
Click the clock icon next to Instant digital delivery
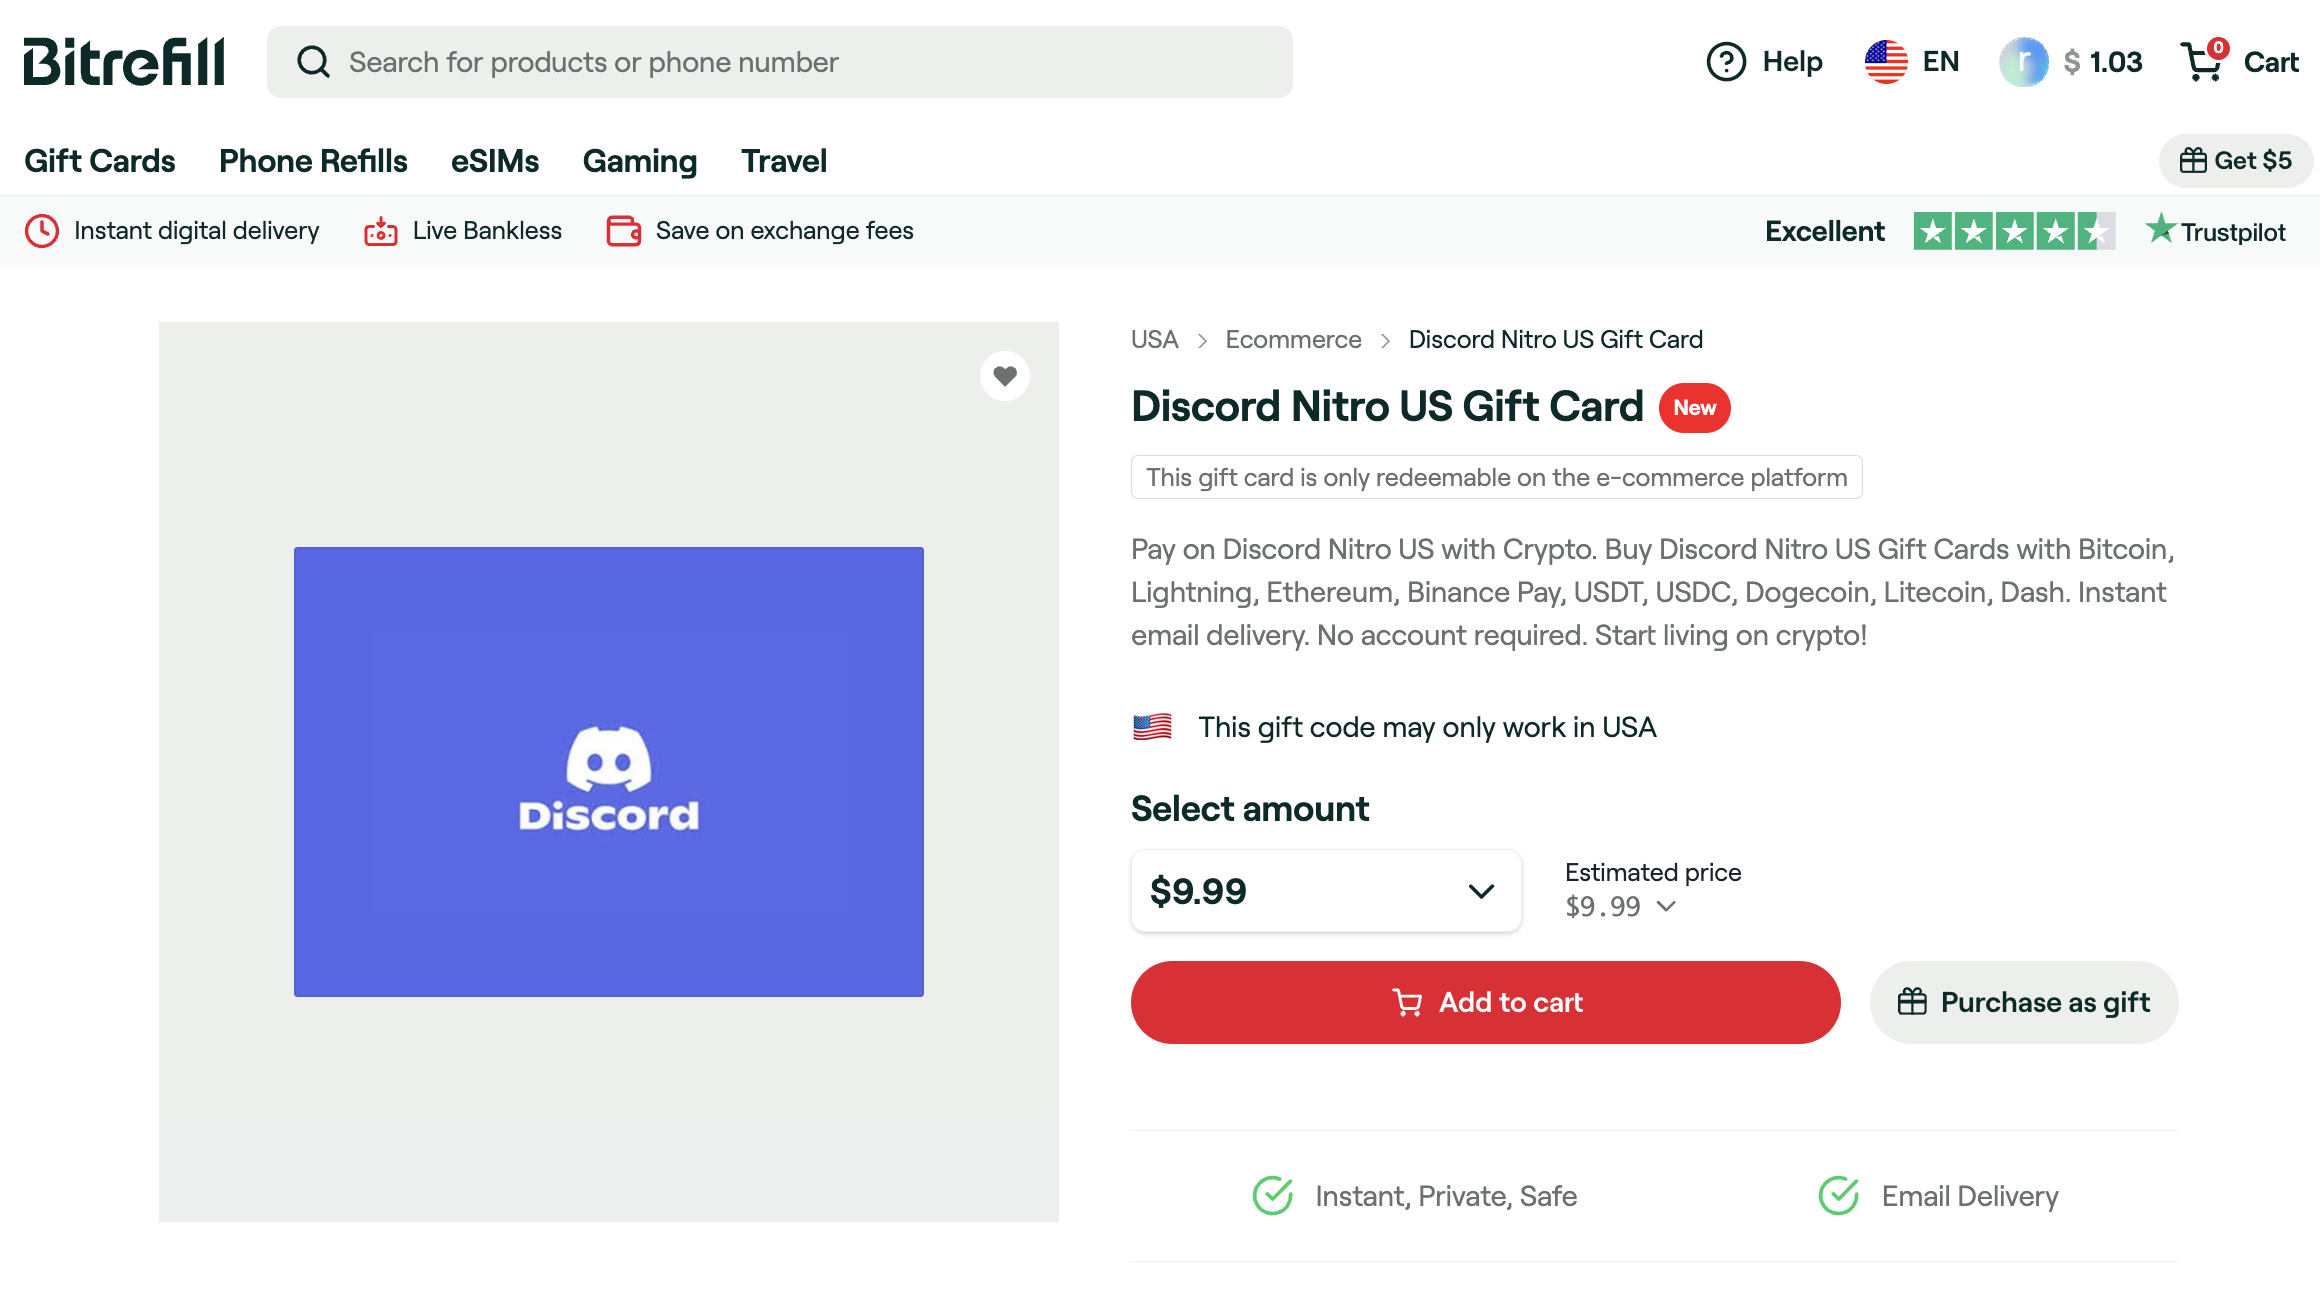point(42,230)
